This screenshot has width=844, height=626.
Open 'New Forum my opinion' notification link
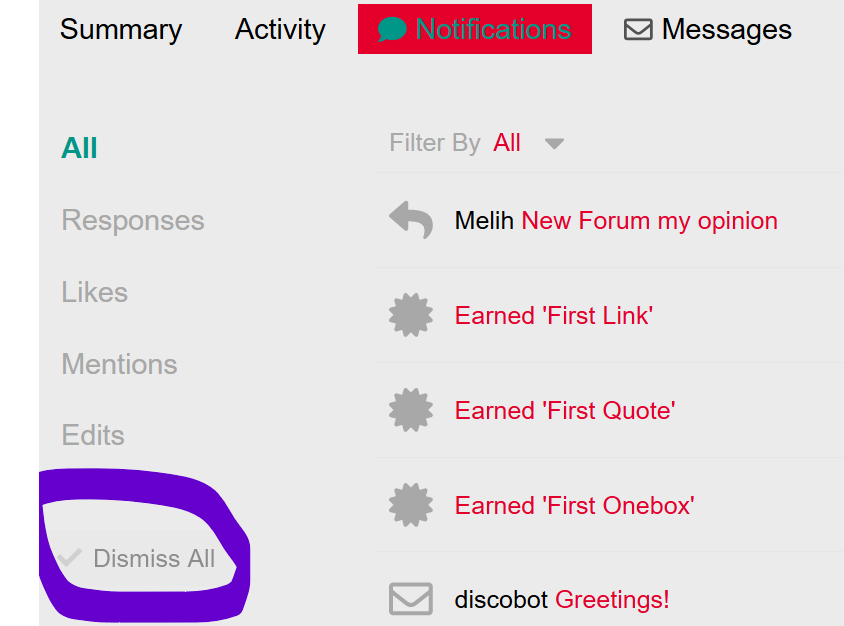pyautogui.click(x=650, y=221)
